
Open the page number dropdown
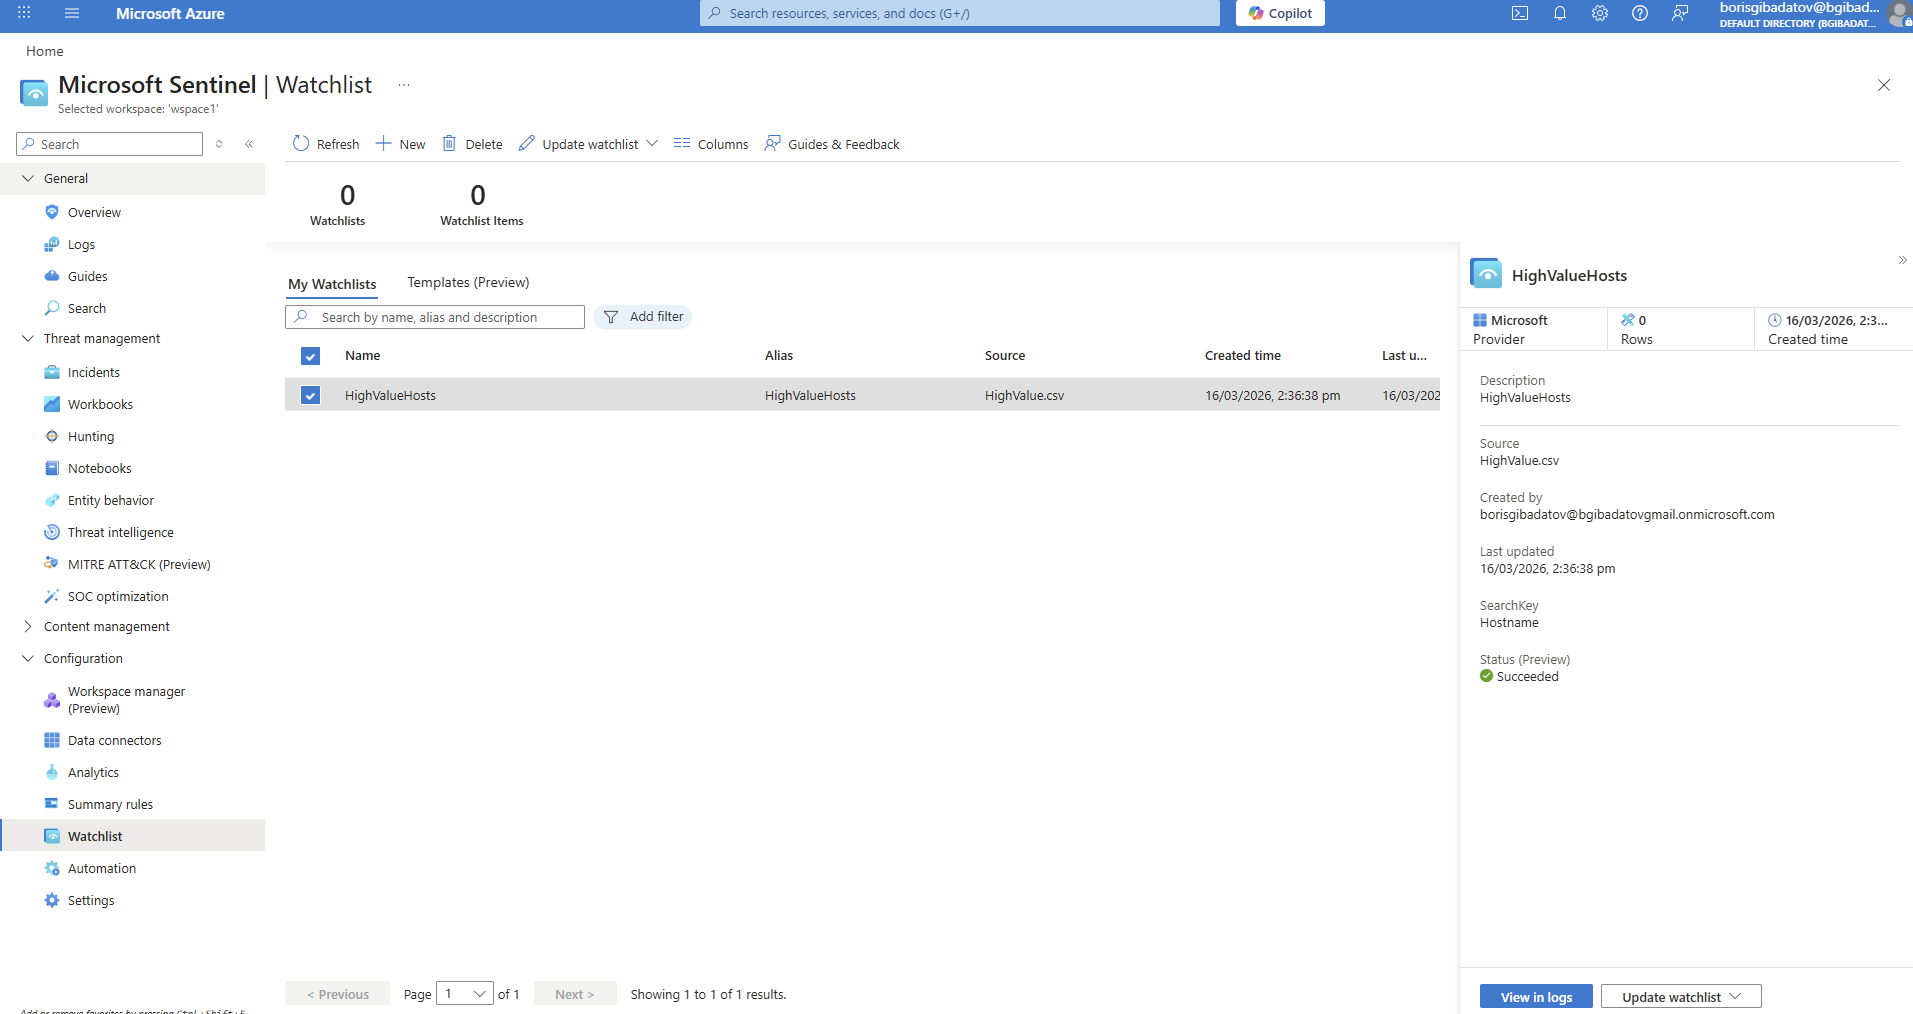[465, 994]
